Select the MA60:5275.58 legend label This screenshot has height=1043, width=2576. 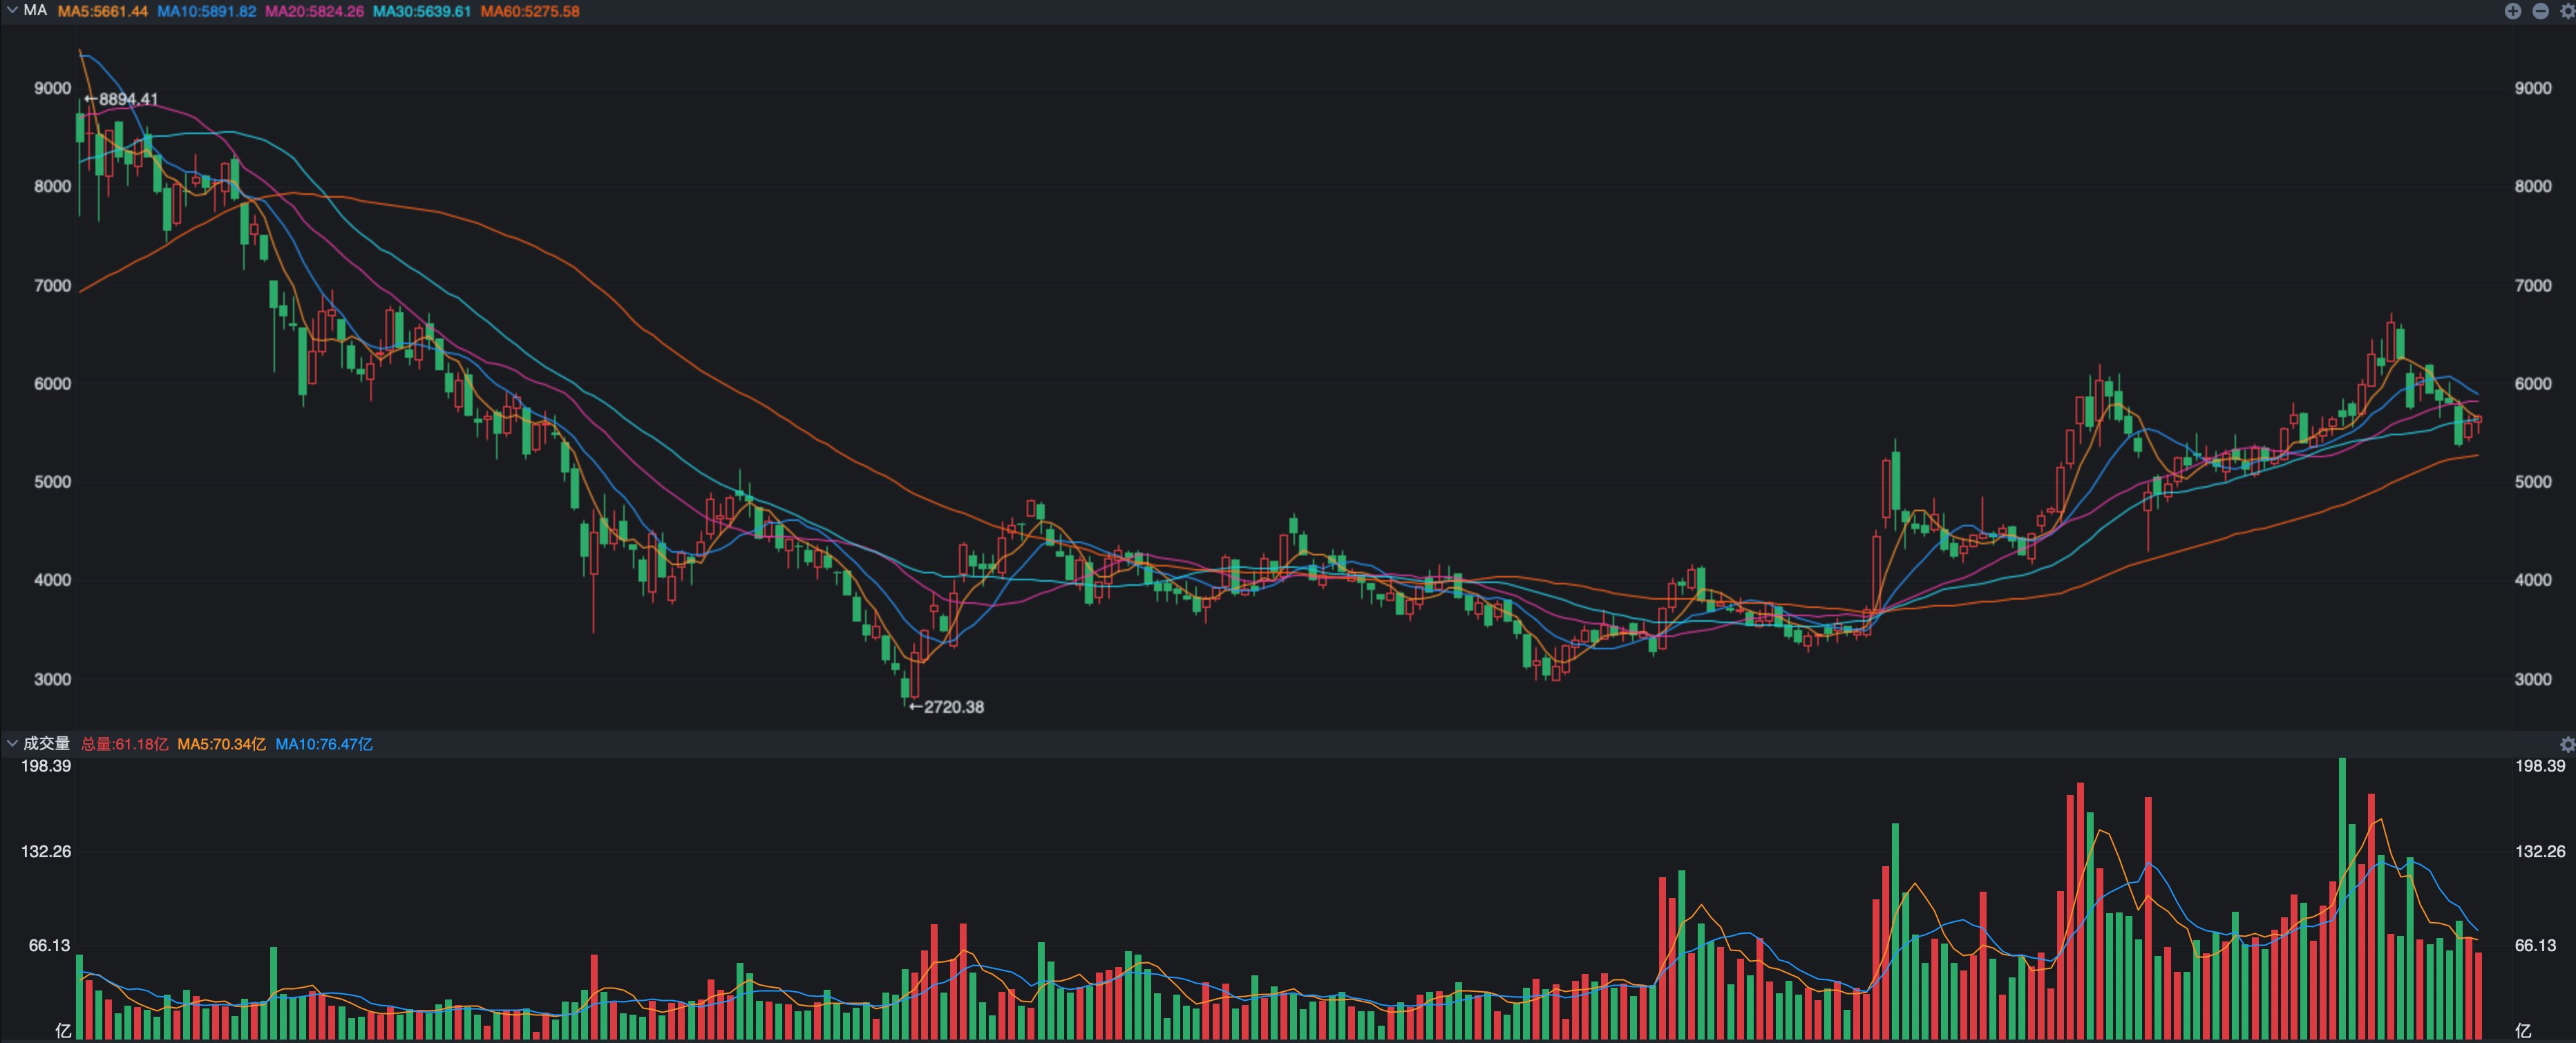point(529,11)
